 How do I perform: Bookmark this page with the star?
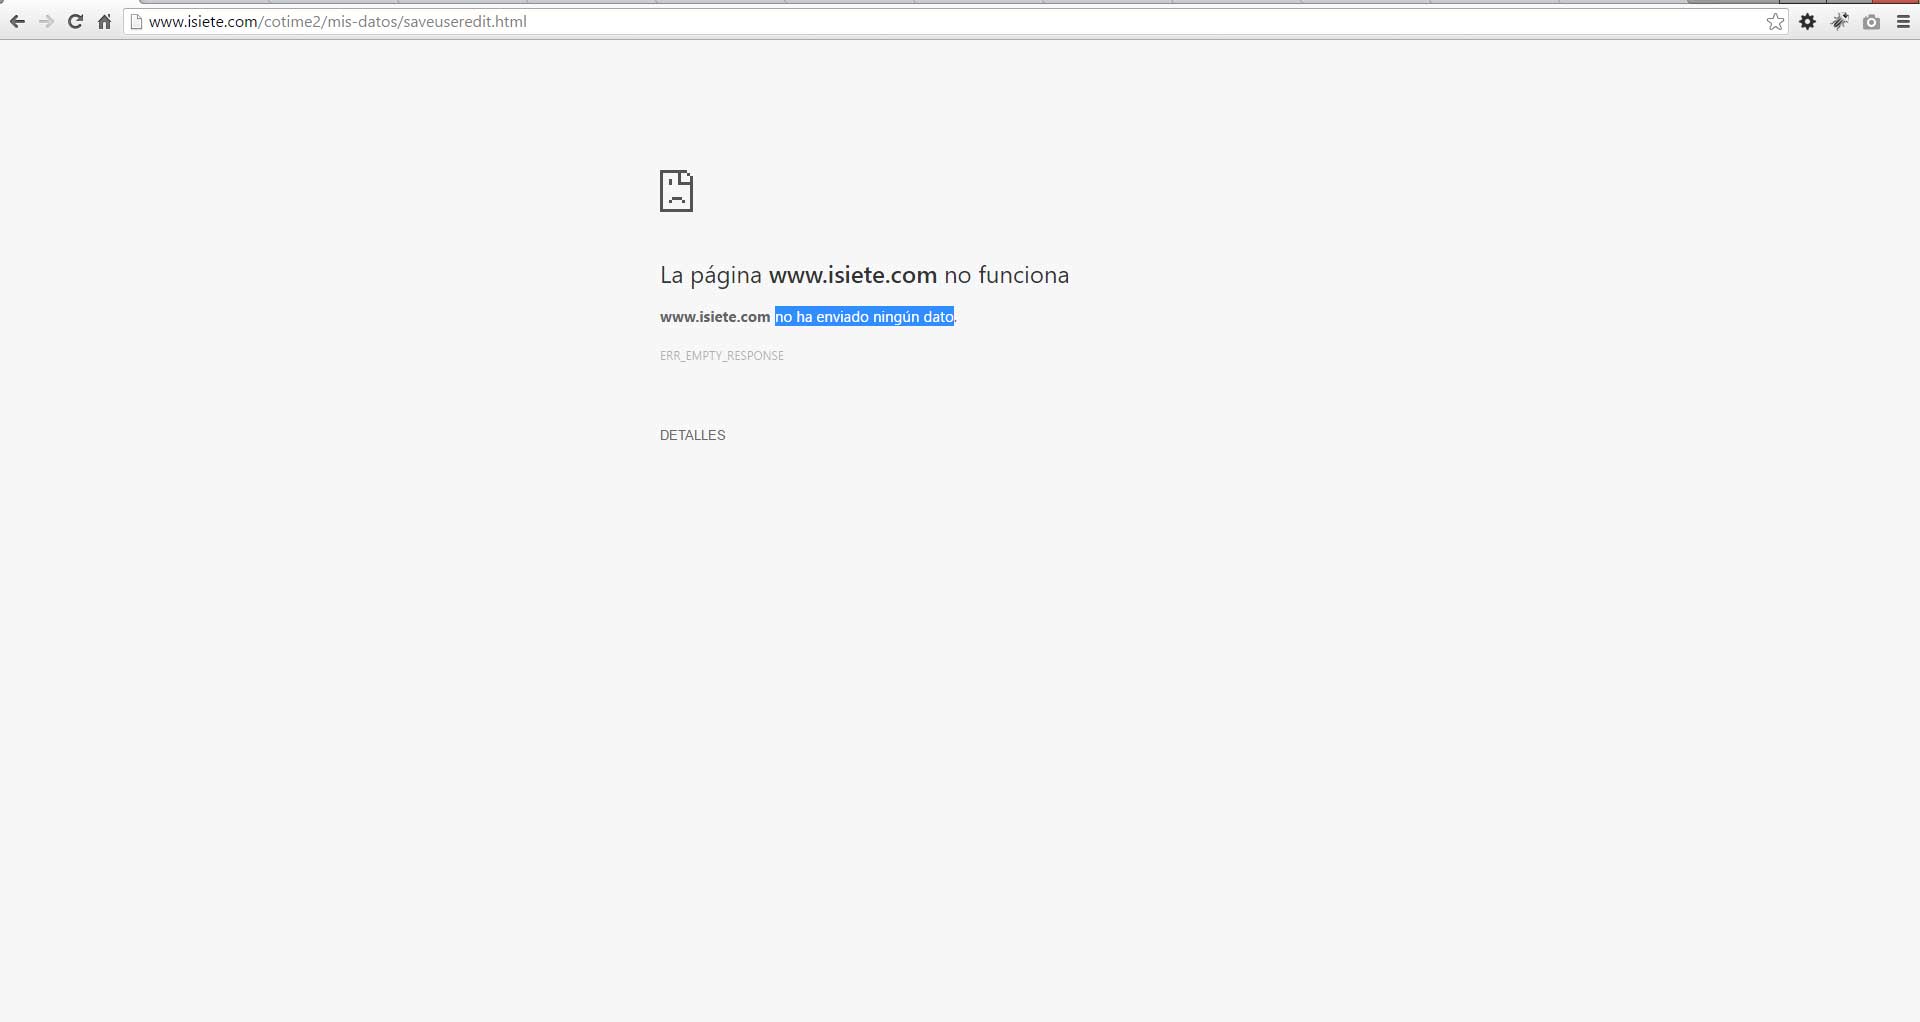point(1775,22)
